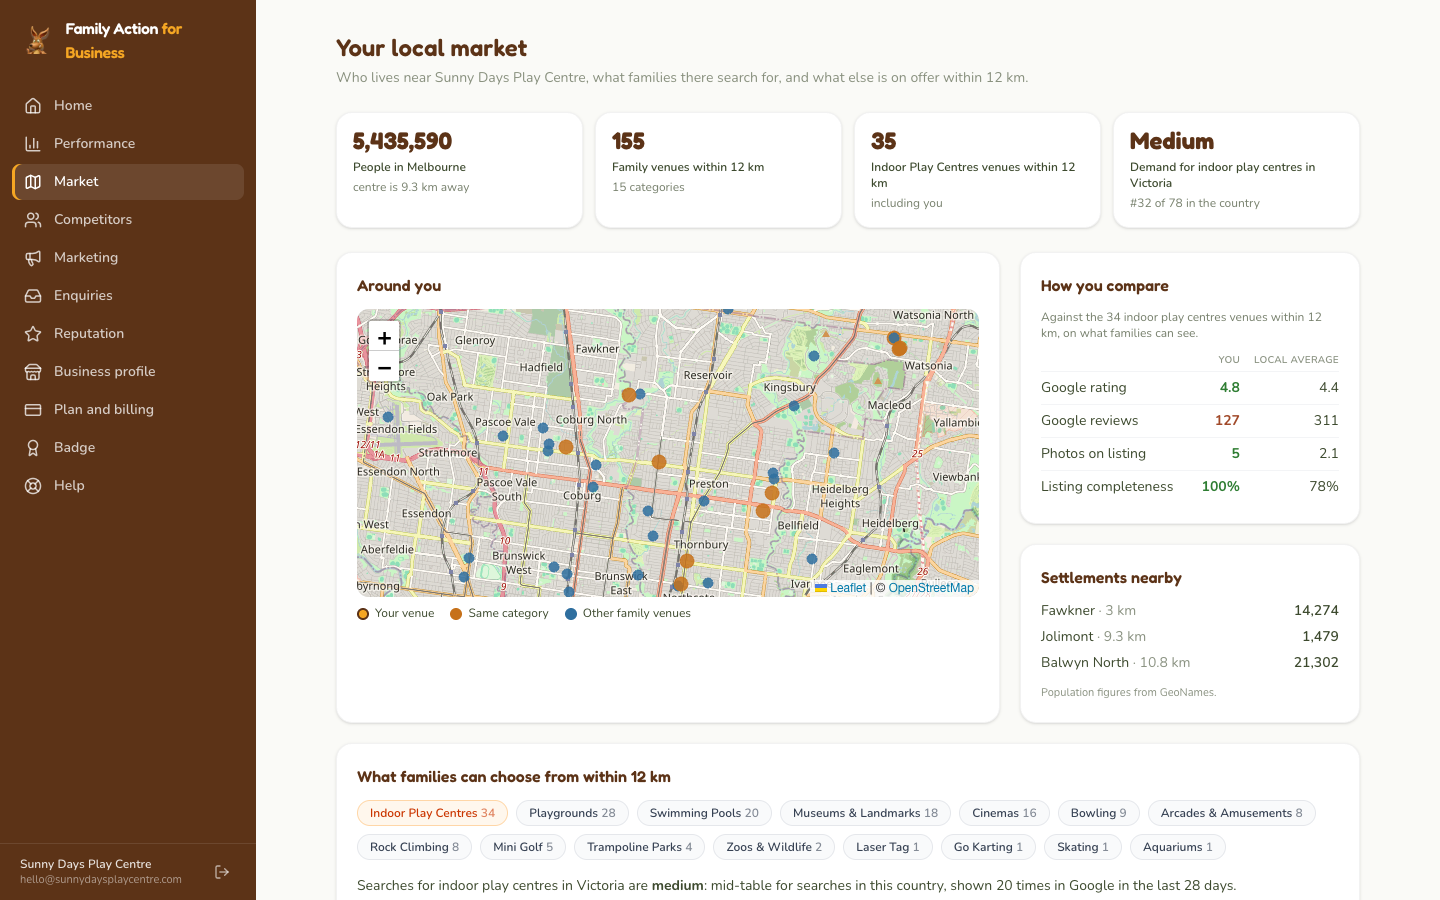Select the Skating 1 chip

pos(1083,847)
